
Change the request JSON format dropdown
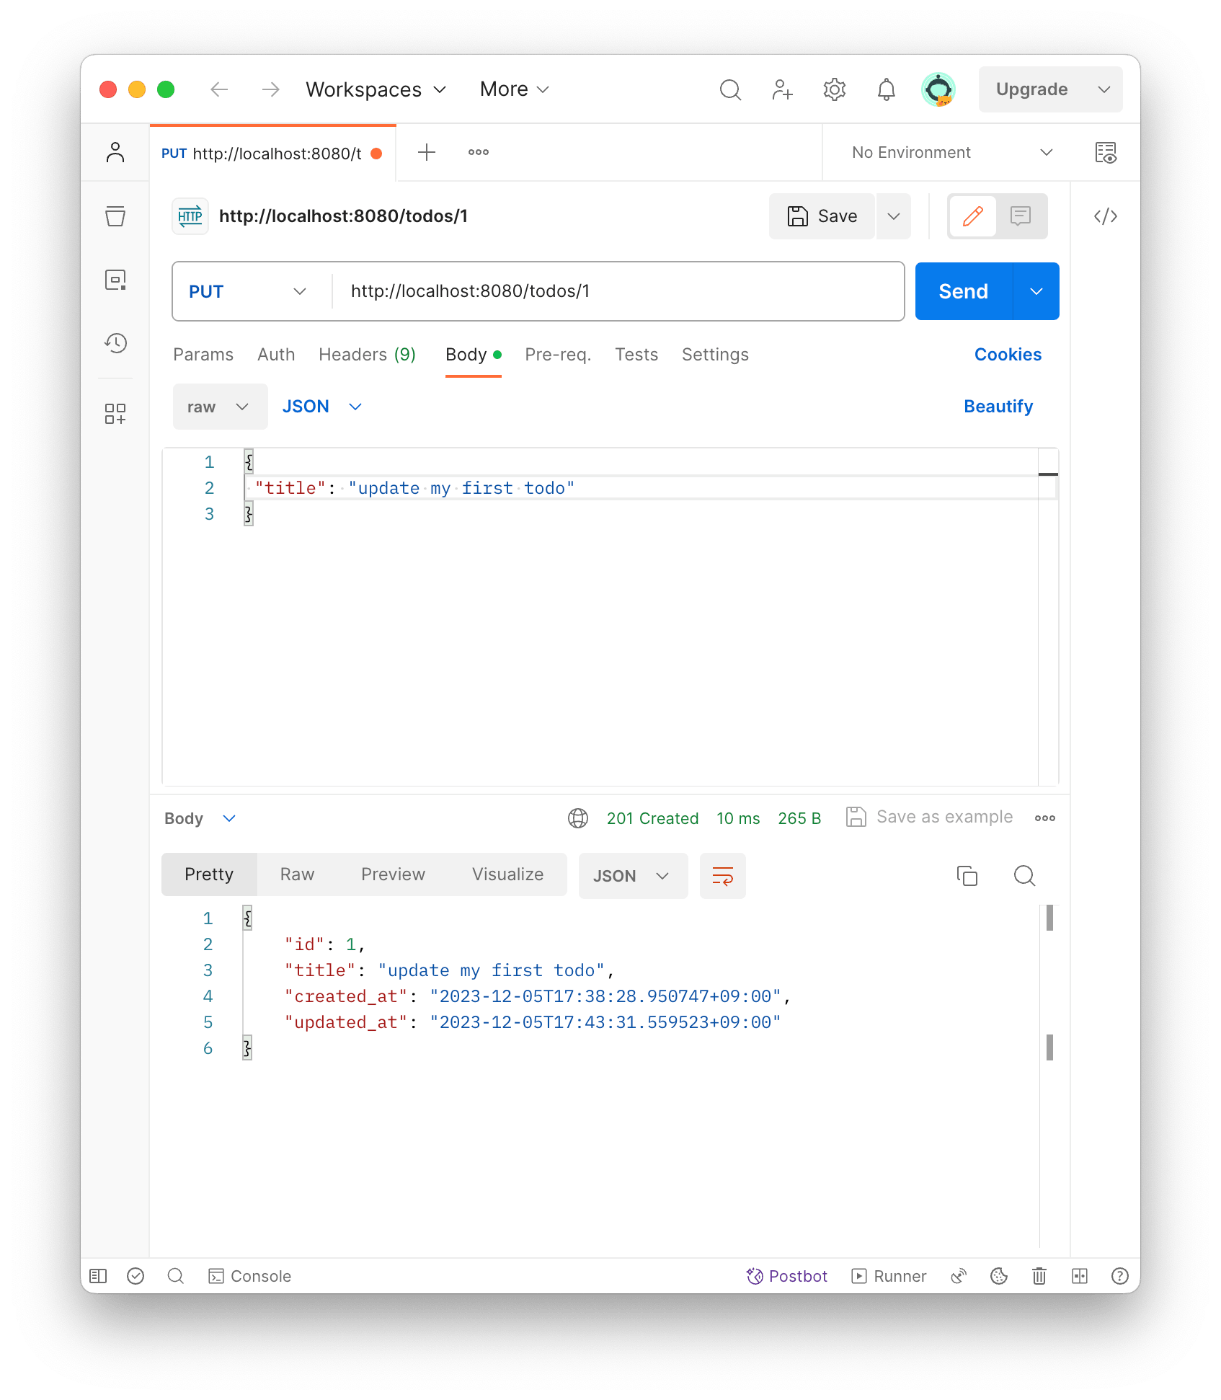click(322, 407)
